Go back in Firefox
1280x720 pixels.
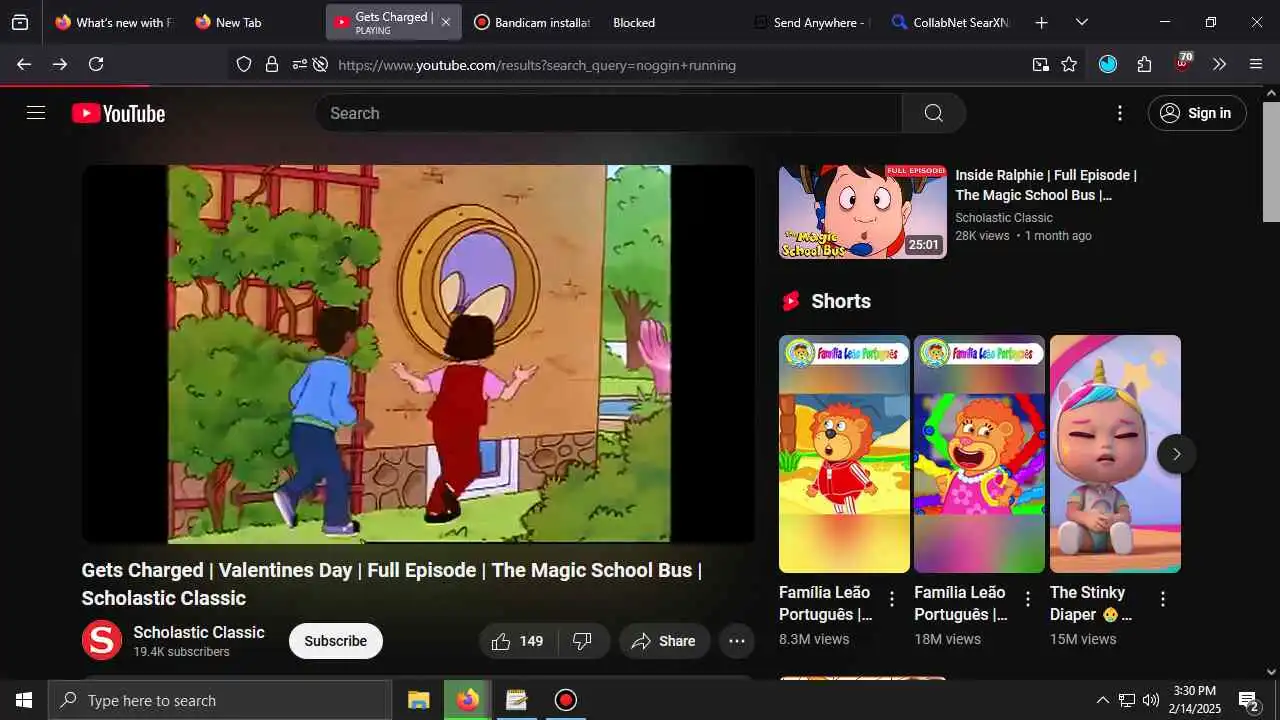coord(24,64)
